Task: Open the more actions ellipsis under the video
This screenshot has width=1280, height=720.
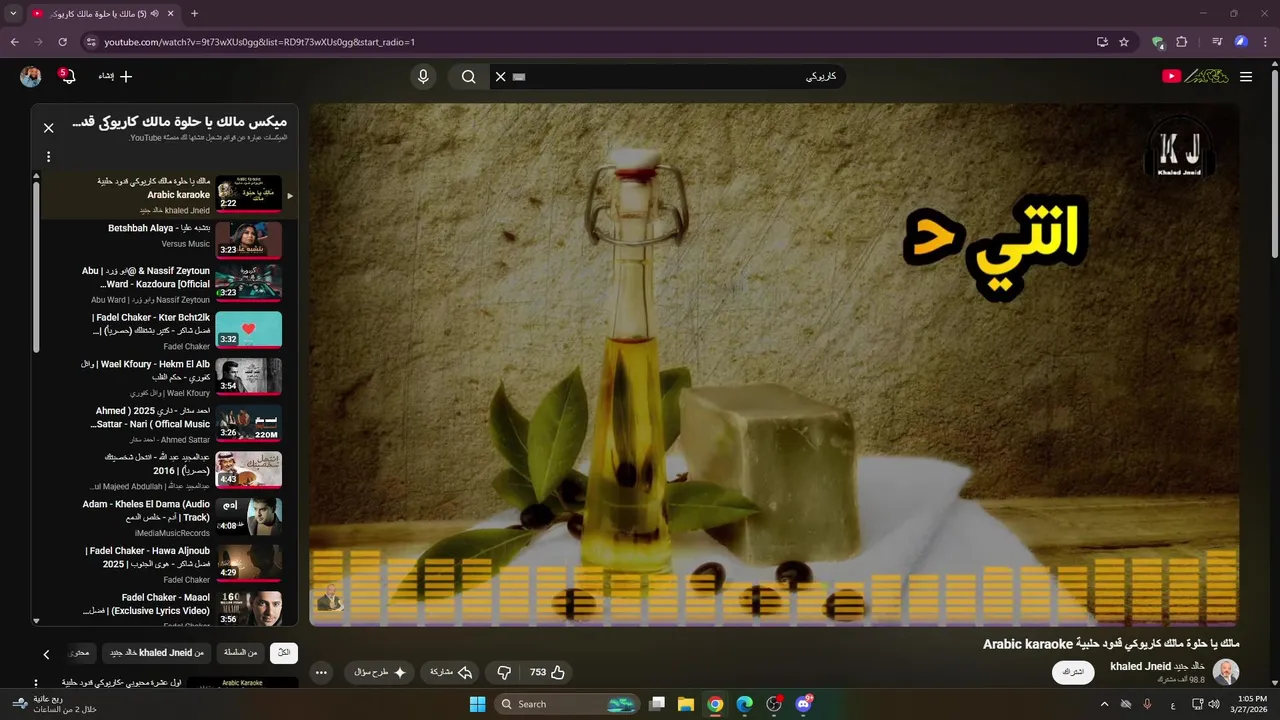Action: 321,673
